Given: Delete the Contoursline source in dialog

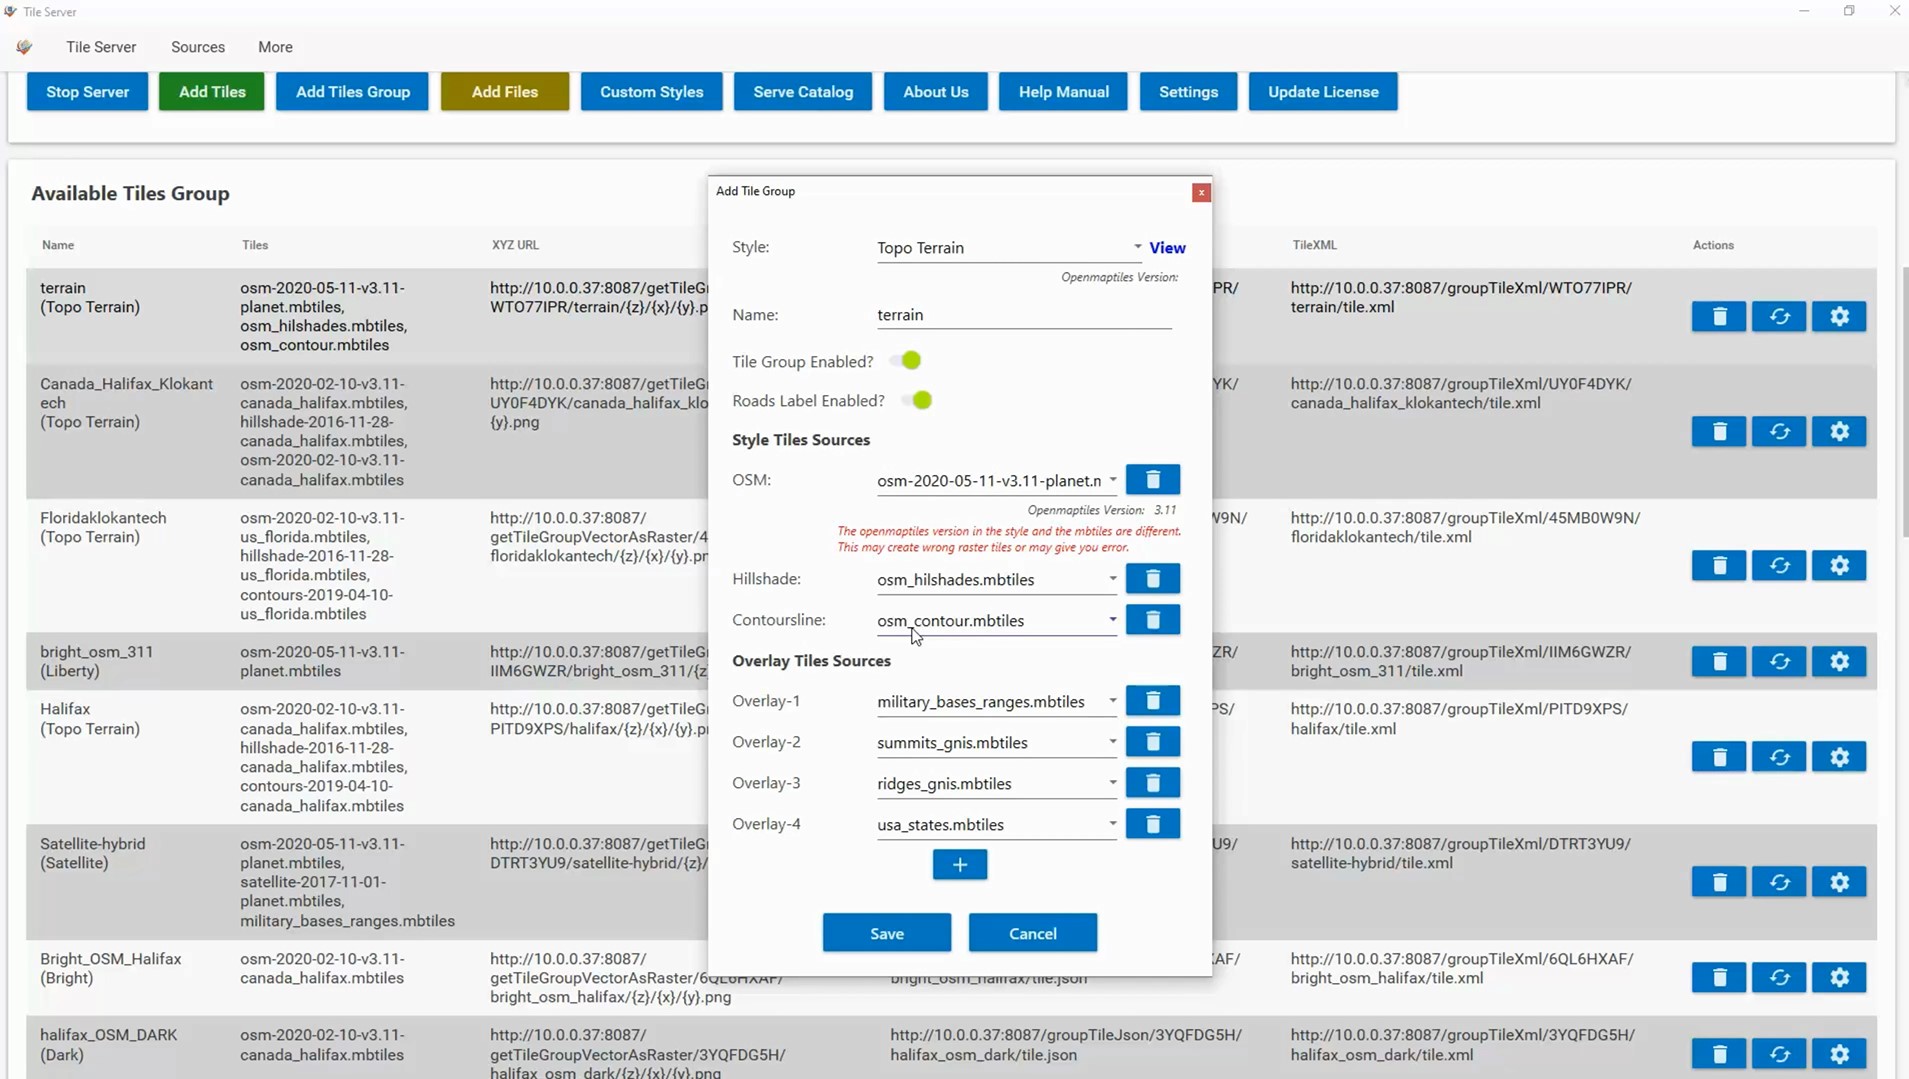Looking at the screenshot, I should point(1152,620).
